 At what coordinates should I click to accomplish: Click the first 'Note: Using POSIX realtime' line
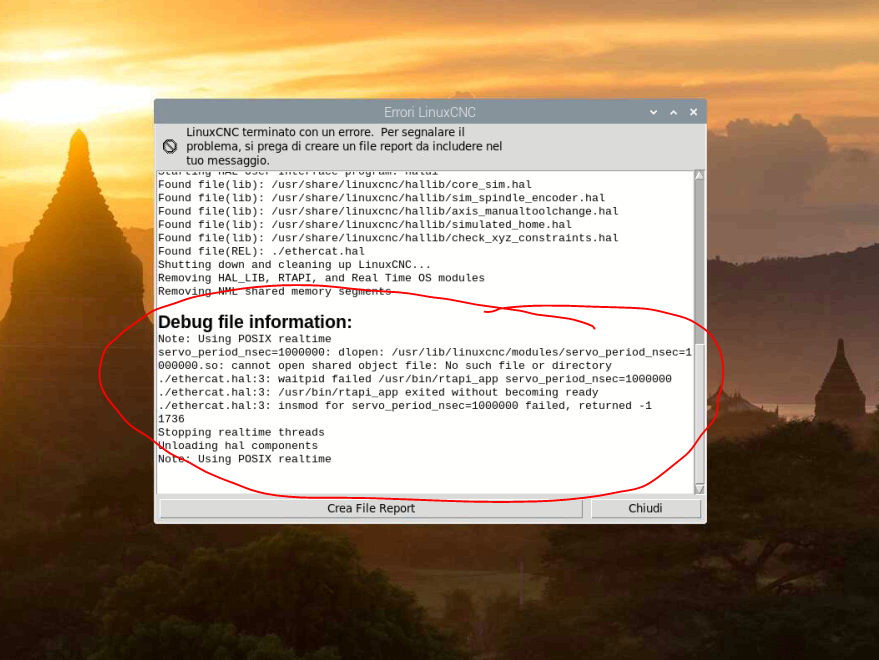[244, 339]
